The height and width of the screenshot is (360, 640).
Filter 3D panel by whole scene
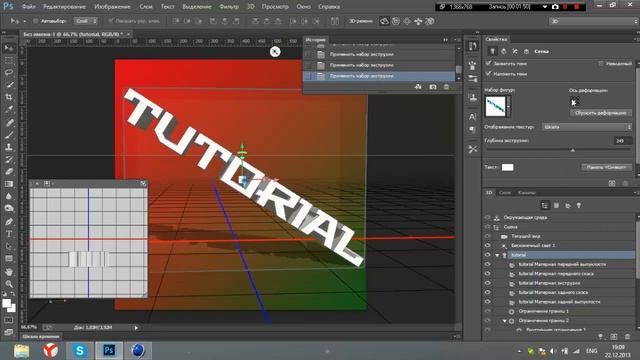pyautogui.click(x=544, y=205)
